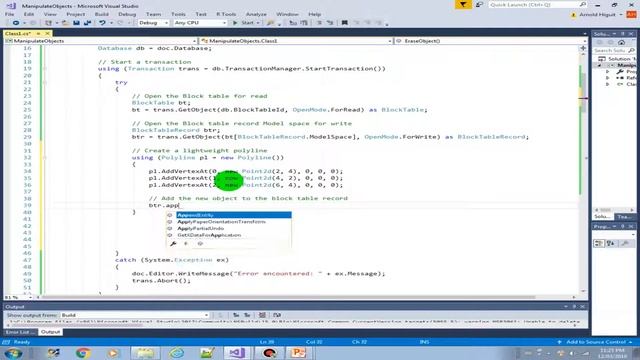Image resolution: width=640 pixels, height=360 pixels.
Task: Open the File menu
Action: (x=9, y=14)
